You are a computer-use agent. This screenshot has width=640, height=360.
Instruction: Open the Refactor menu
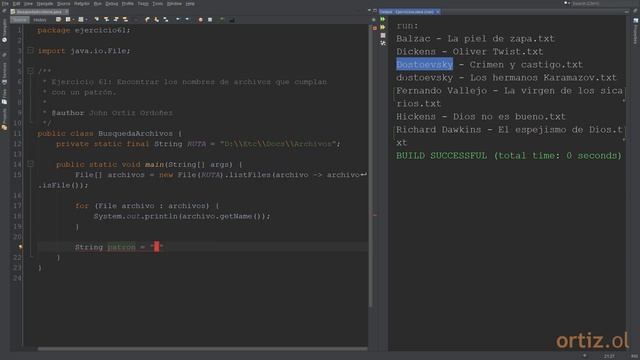[82, 4]
